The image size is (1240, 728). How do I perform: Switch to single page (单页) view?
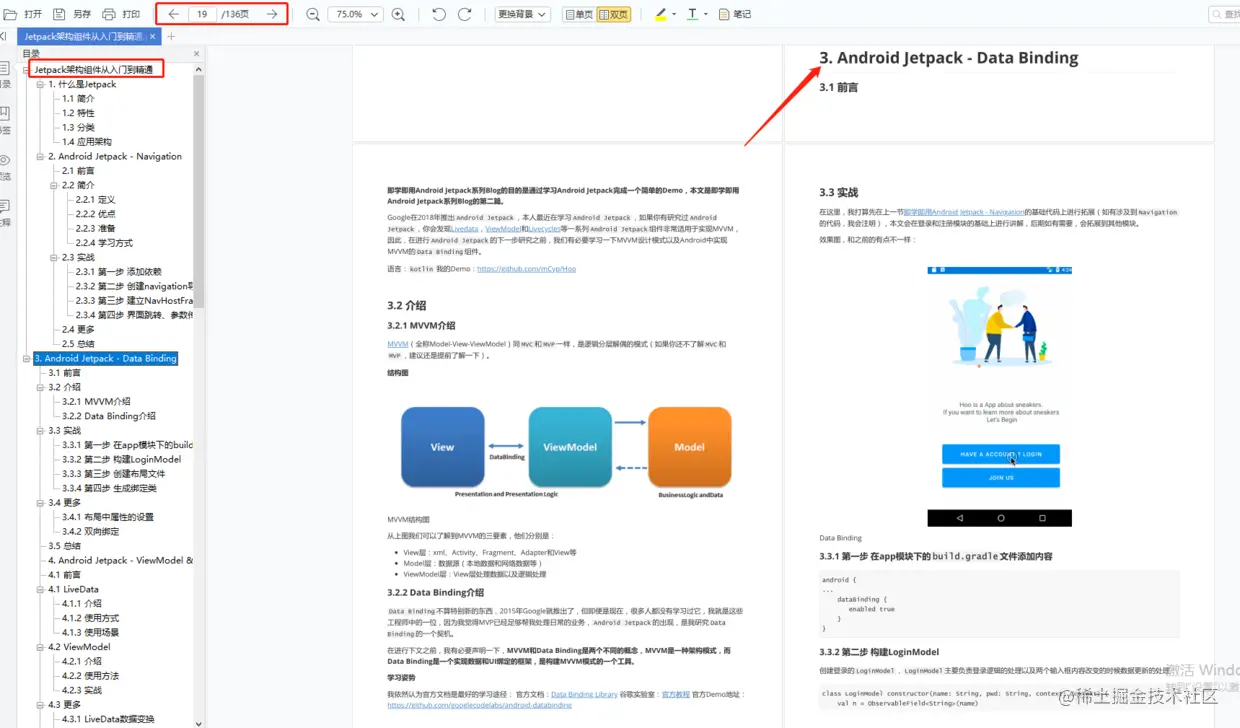coord(578,14)
